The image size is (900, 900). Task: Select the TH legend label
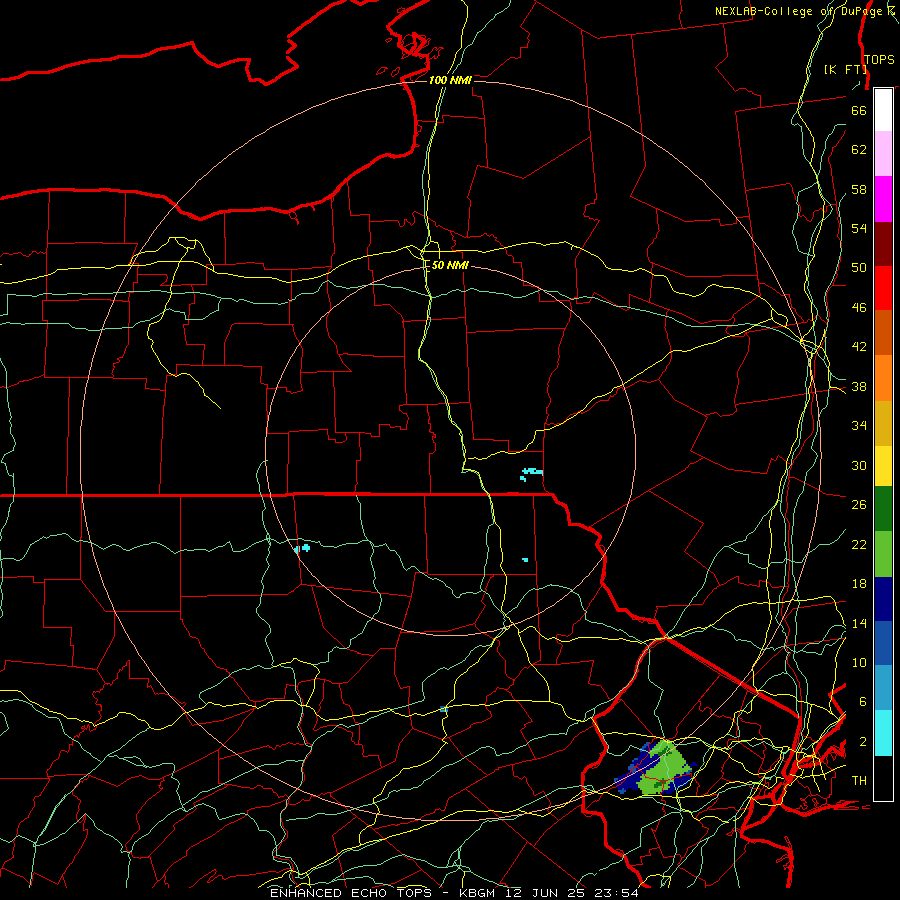859,781
